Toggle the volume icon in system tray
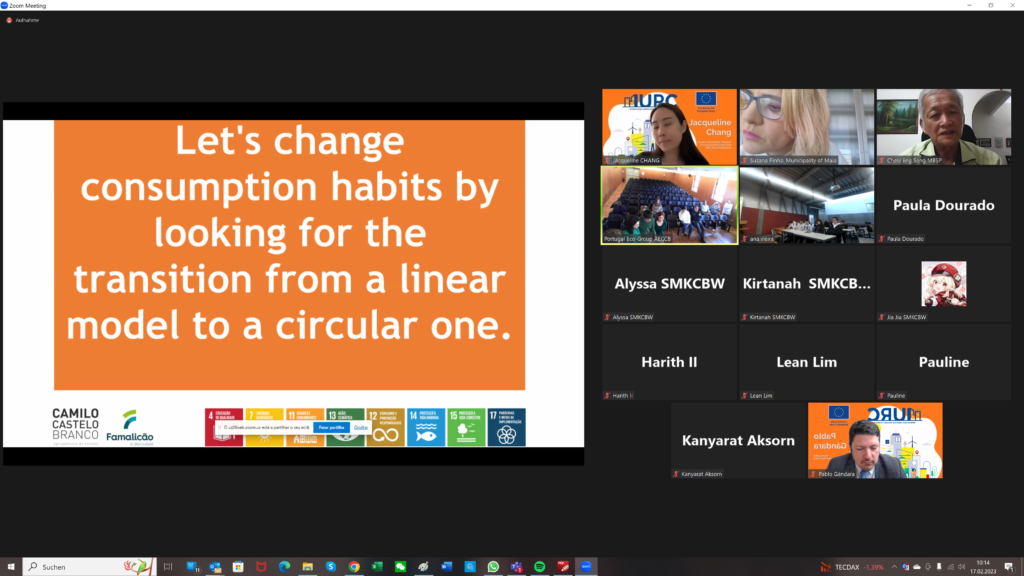This screenshot has width=1024, height=576. (x=961, y=567)
